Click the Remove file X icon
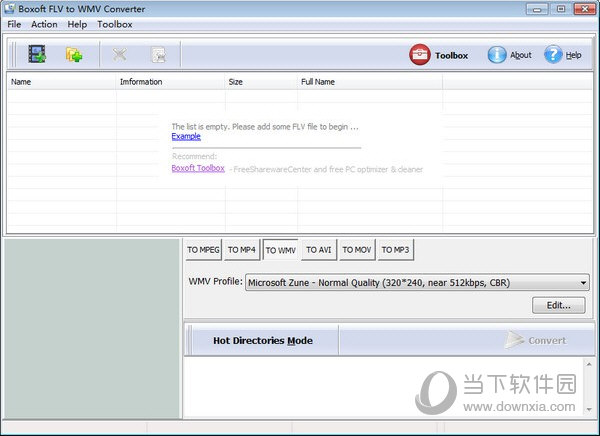 pyautogui.click(x=120, y=55)
